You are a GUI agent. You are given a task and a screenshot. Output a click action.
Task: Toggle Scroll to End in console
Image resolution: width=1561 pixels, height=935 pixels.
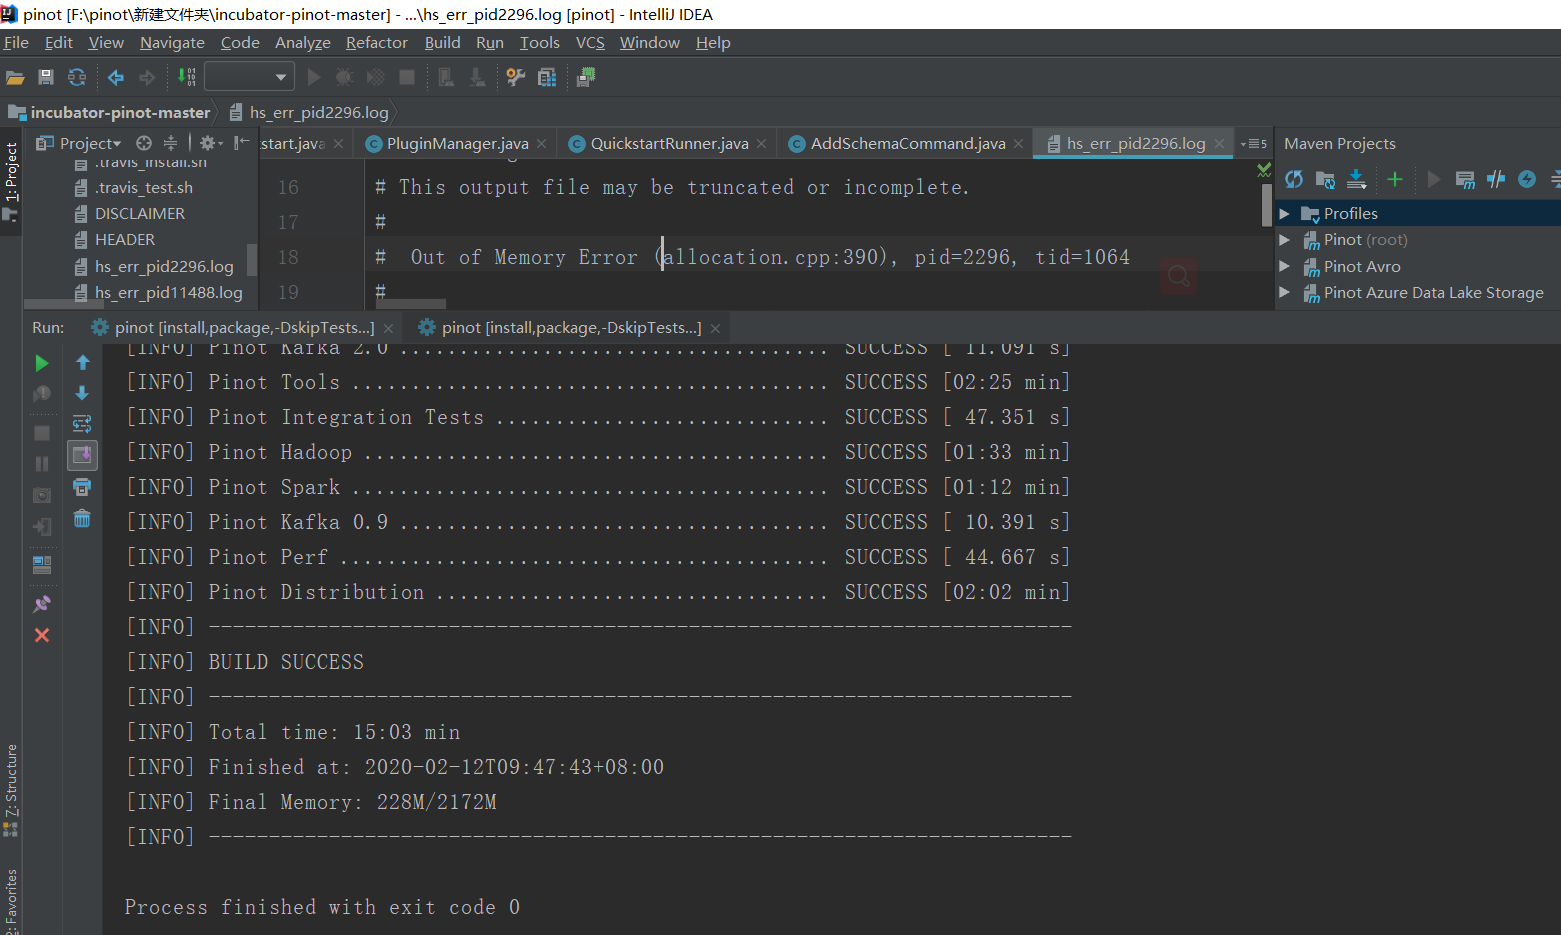pos(82,455)
